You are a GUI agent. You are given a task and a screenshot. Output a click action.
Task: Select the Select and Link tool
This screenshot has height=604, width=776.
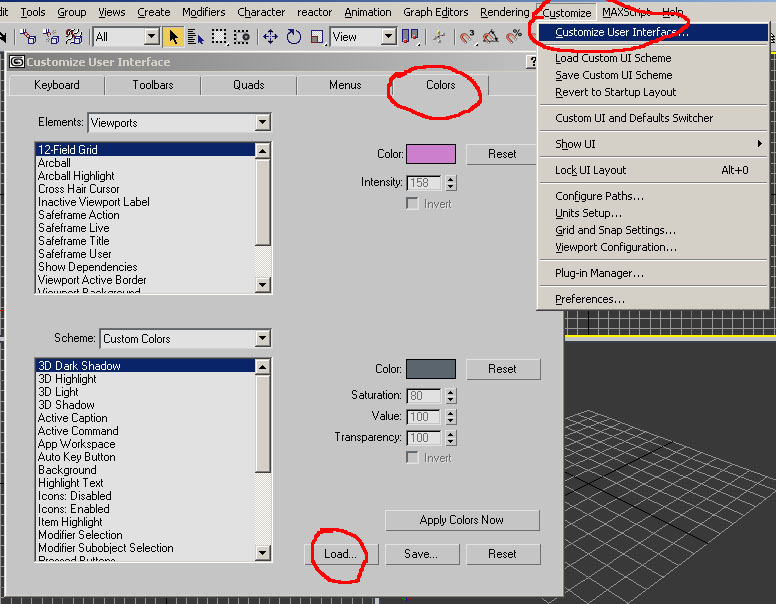[28, 37]
